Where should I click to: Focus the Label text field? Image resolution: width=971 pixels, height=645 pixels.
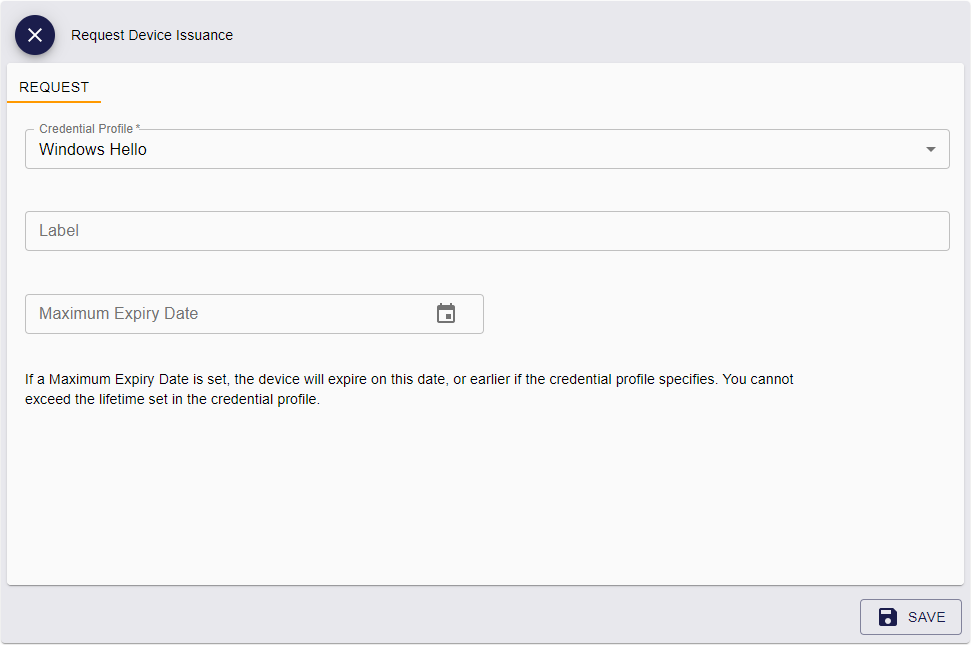click(x=487, y=231)
